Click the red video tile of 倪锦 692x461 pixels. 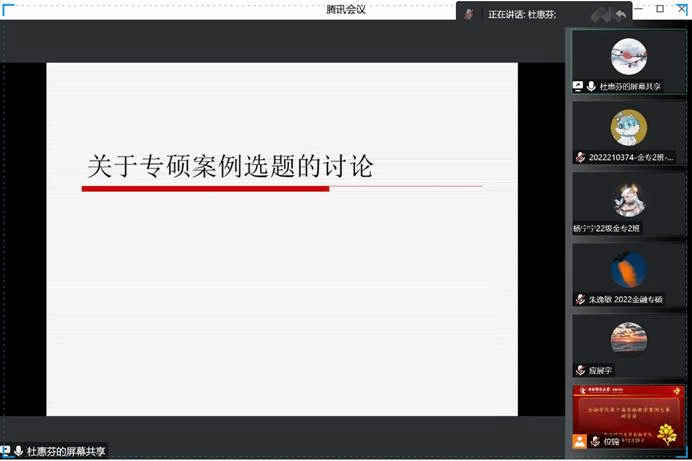(629, 410)
